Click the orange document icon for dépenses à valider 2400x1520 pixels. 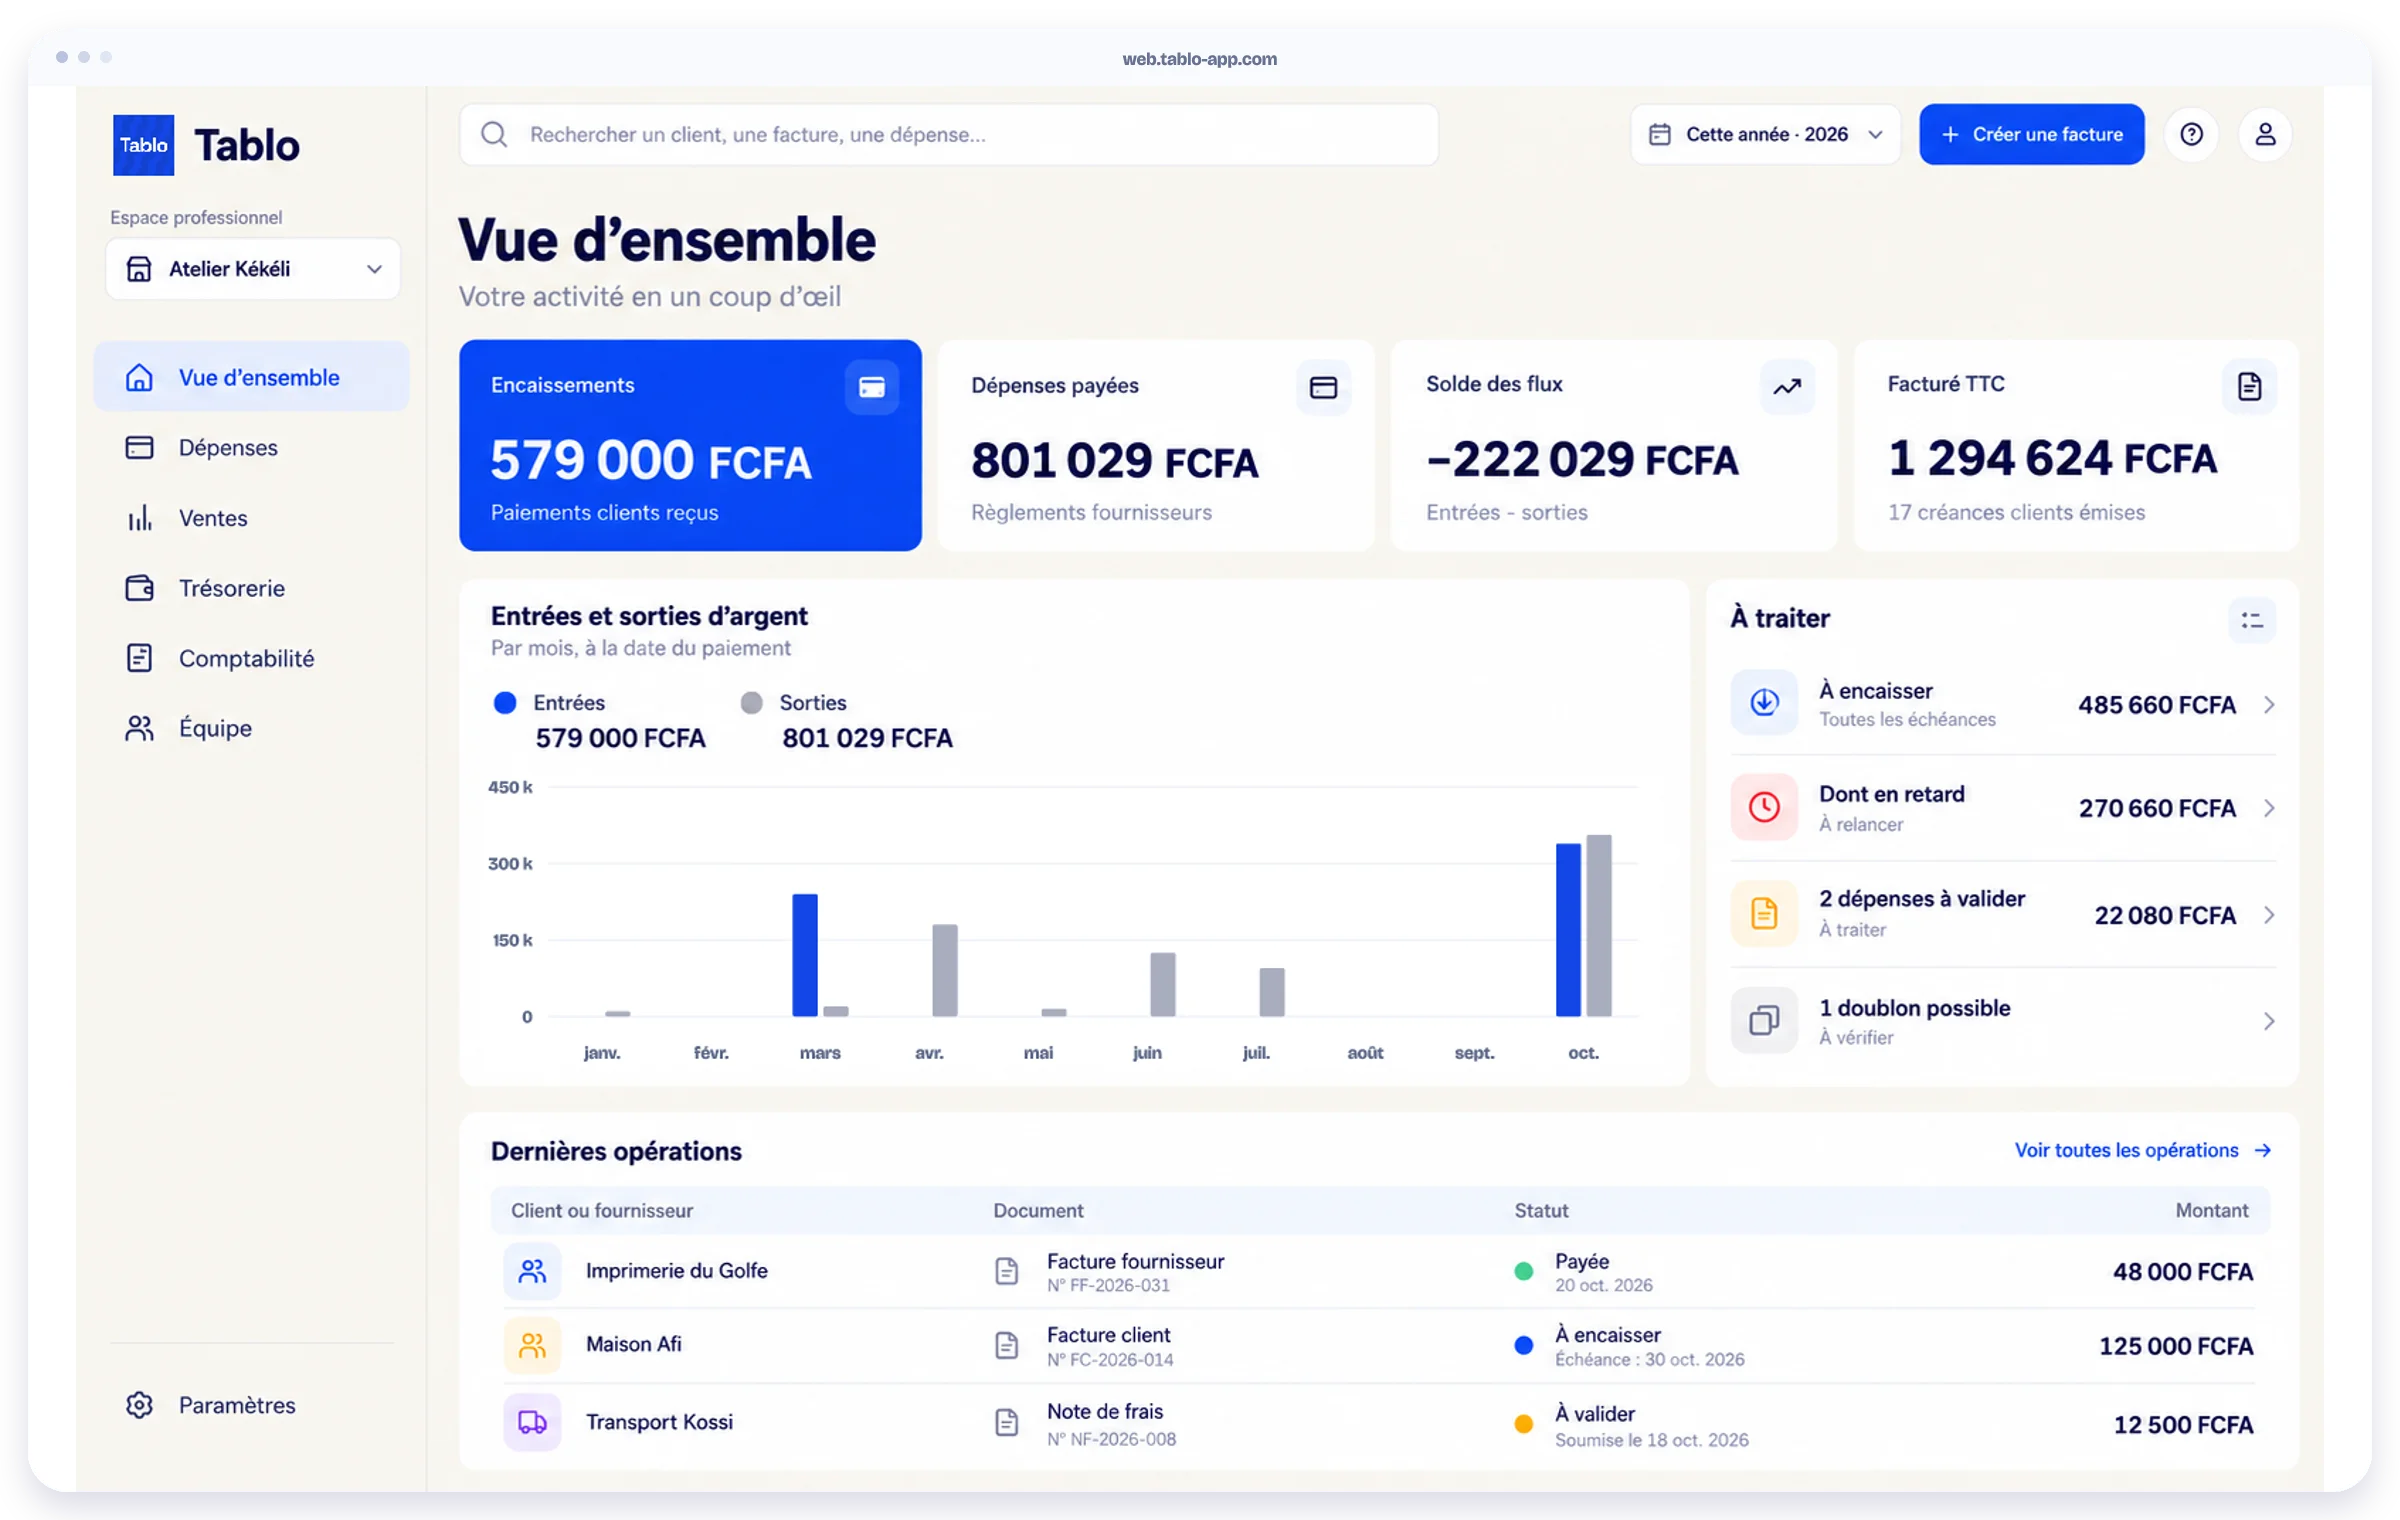point(1764,913)
